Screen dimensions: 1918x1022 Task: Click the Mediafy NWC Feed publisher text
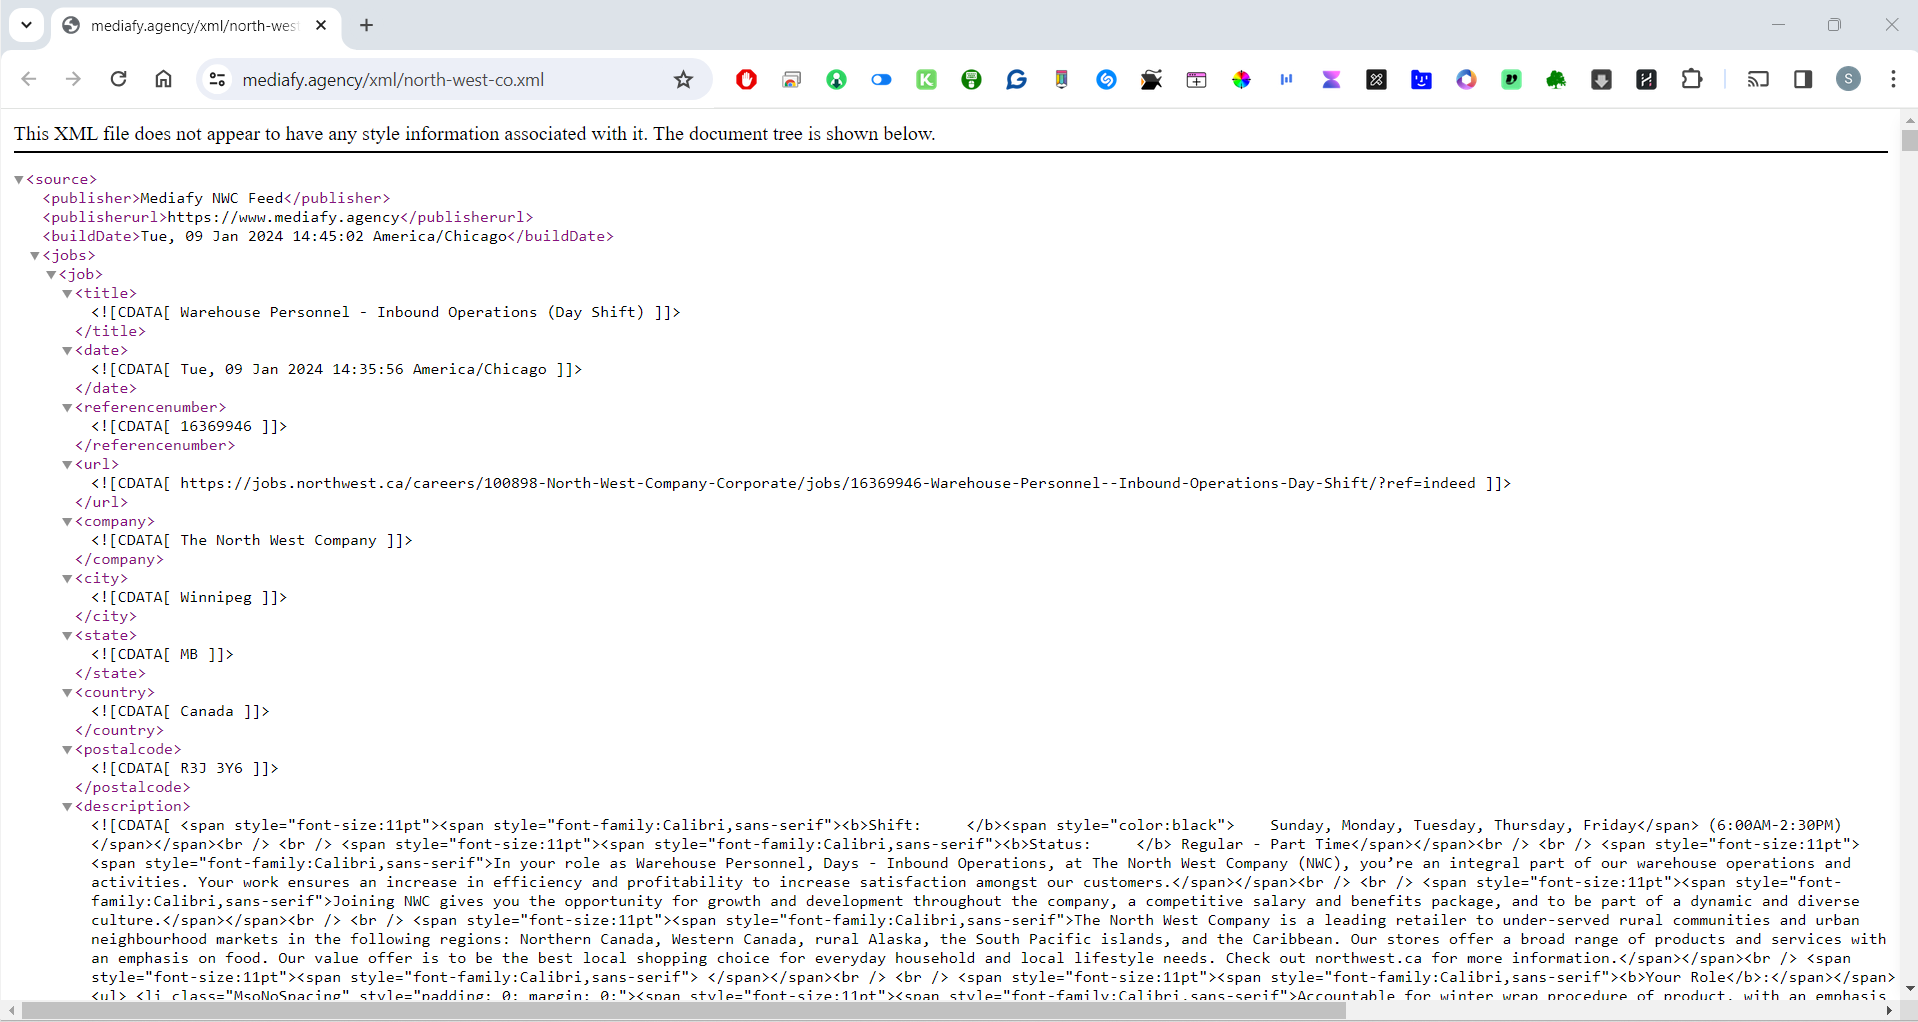click(212, 198)
